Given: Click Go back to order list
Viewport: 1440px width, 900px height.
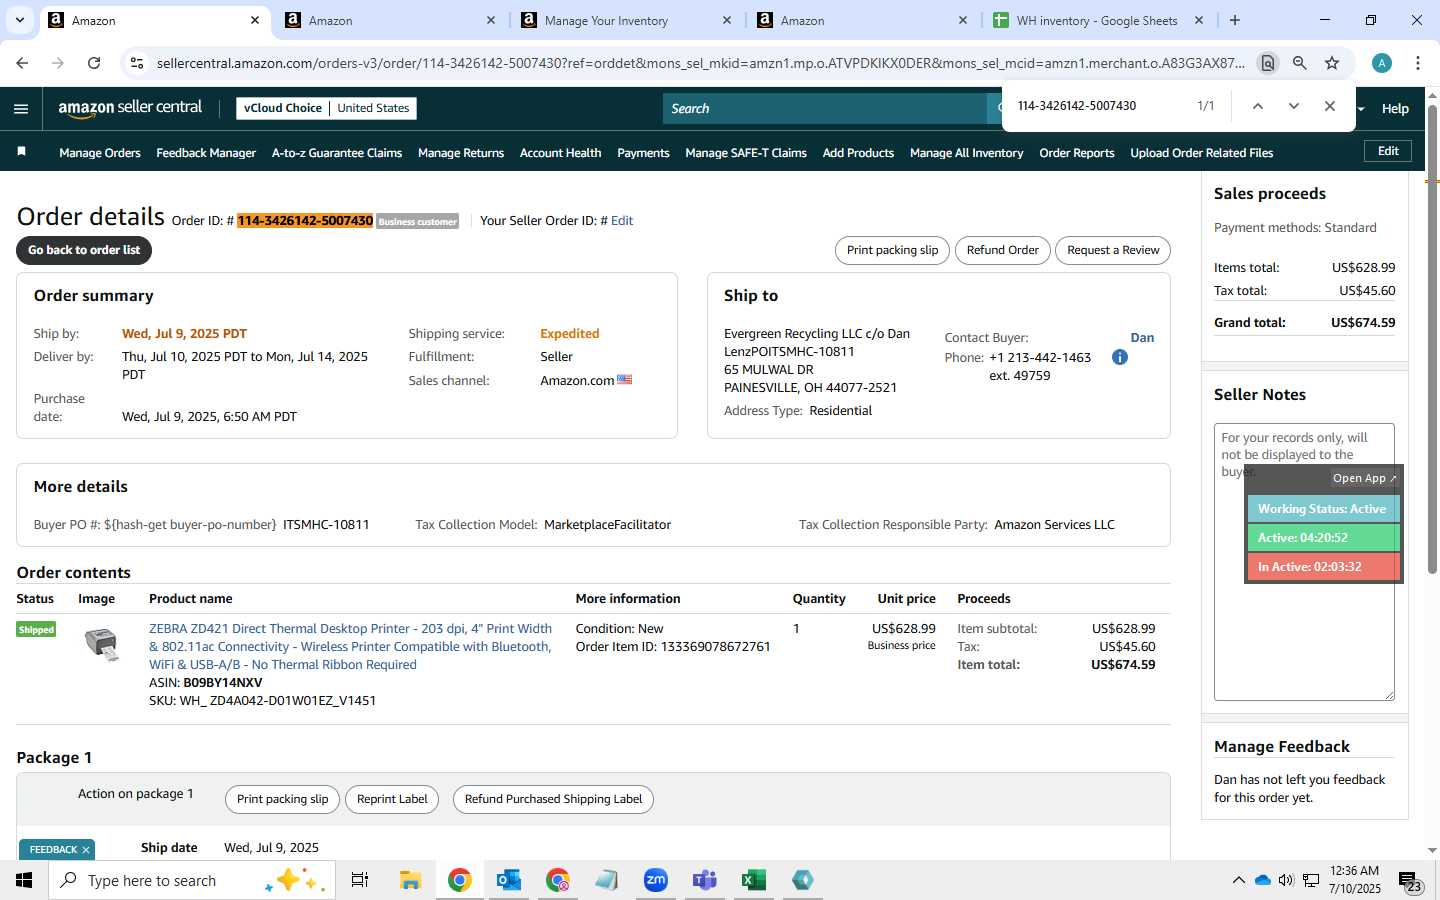Looking at the screenshot, I should tap(84, 250).
